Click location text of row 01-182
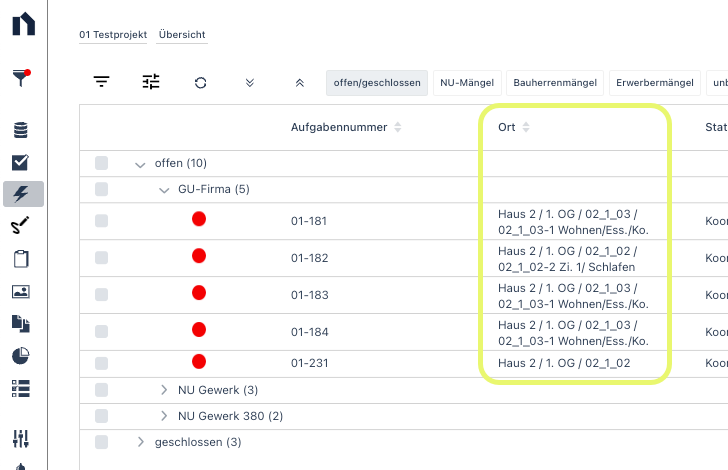Viewport: 728px width, 470px height. point(567,259)
